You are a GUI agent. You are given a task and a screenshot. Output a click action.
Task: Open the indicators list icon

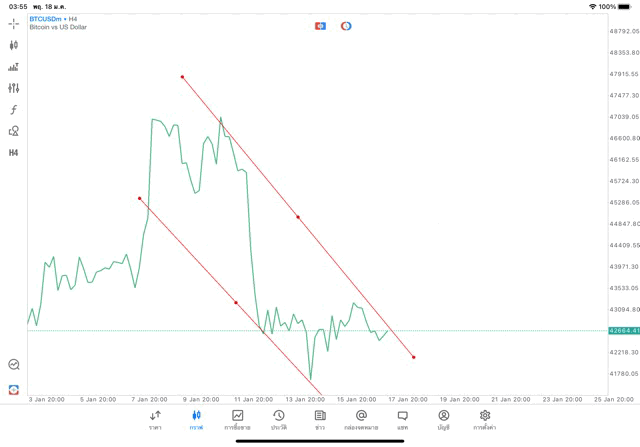tap(14, 67)
